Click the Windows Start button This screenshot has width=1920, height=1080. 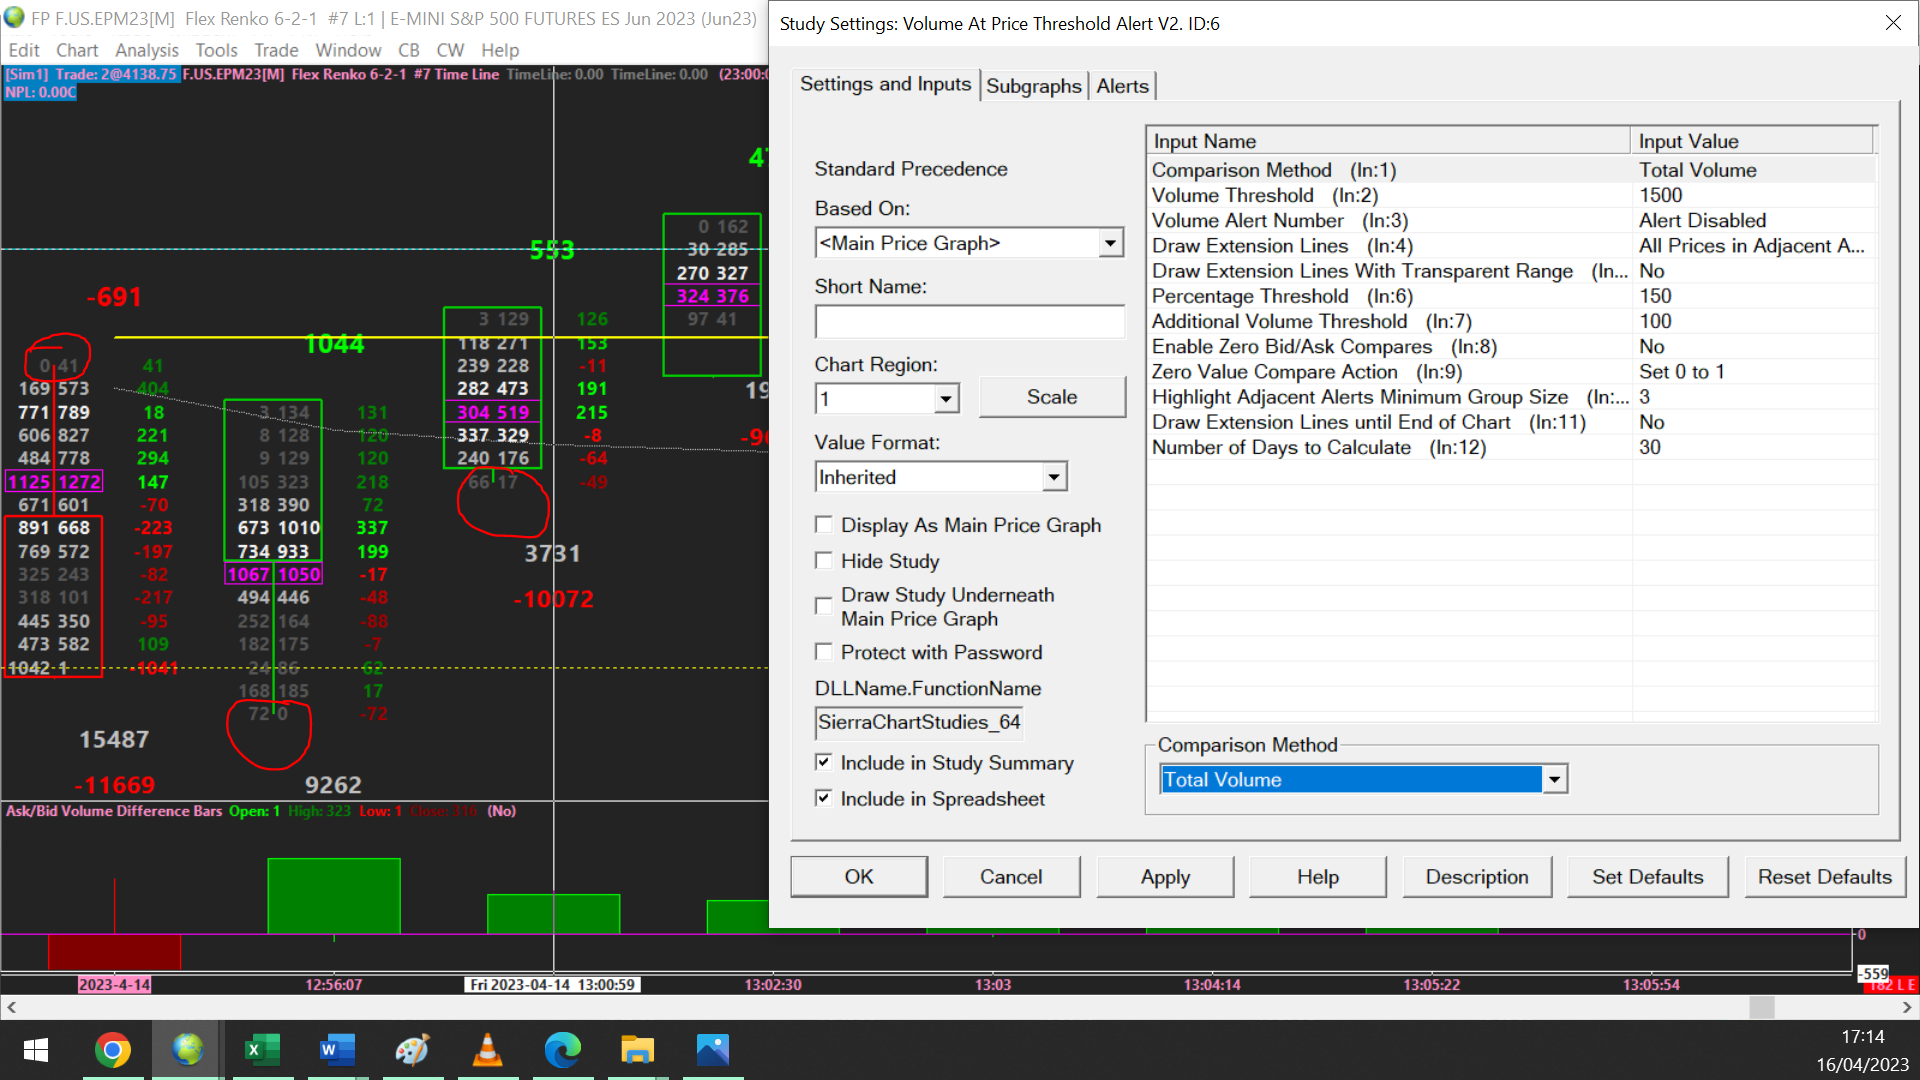[36, 1050]
